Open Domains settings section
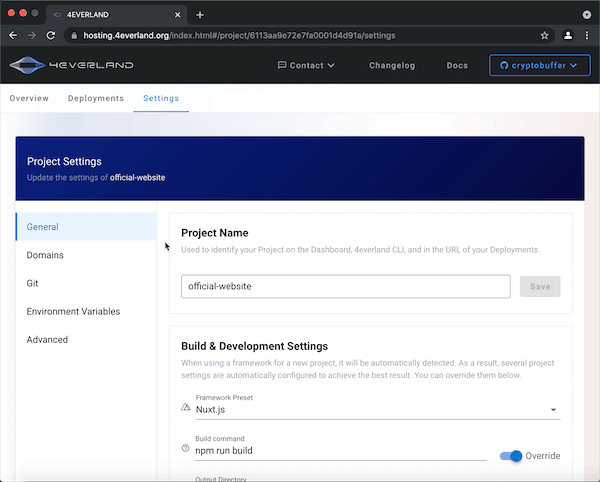Image resolution: width=600 pixels, height=482 pixels. click(86, 255)
